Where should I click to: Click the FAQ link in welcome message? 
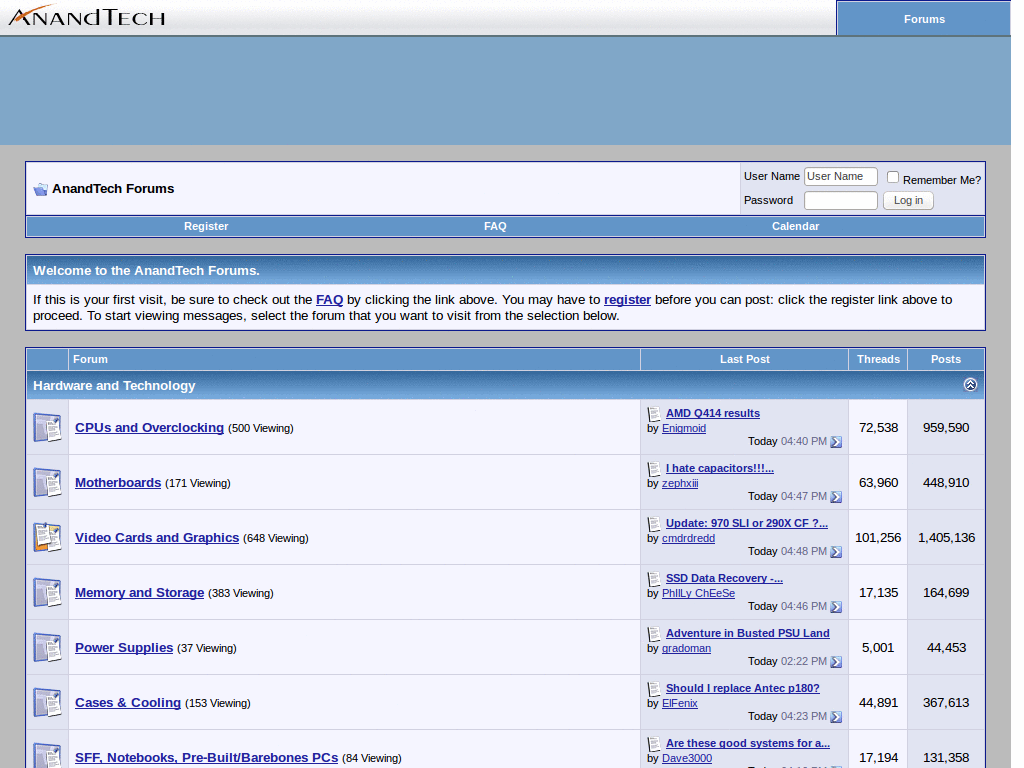point(329,300)
